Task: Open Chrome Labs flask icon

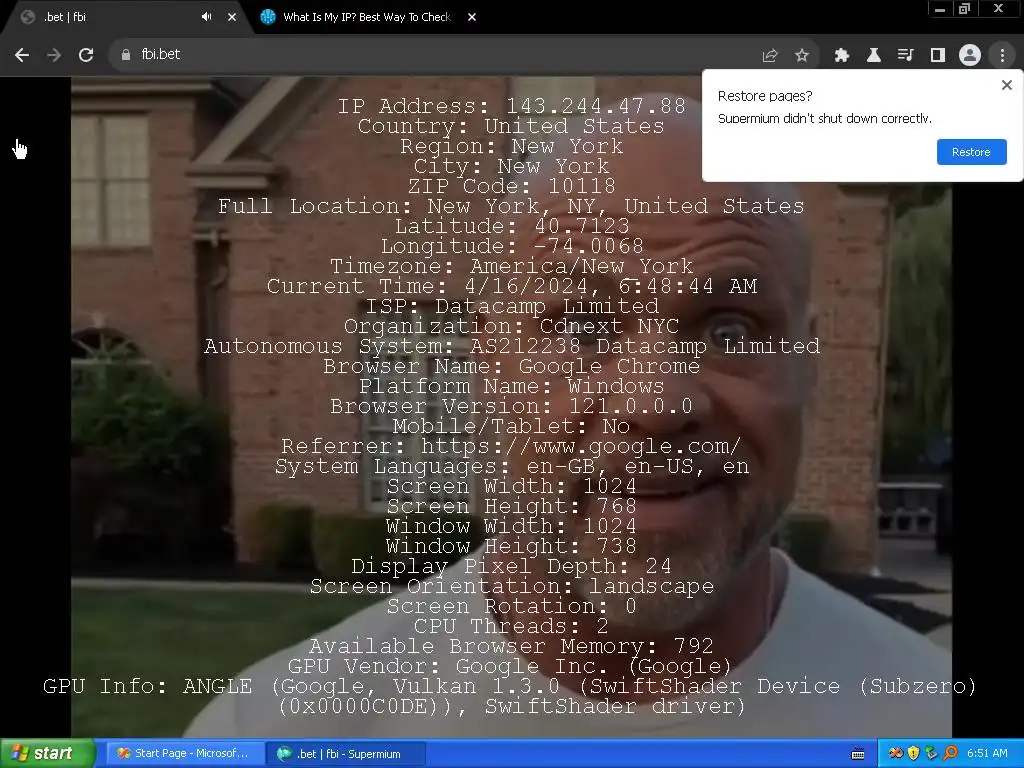Action: (x=874, y=56)
